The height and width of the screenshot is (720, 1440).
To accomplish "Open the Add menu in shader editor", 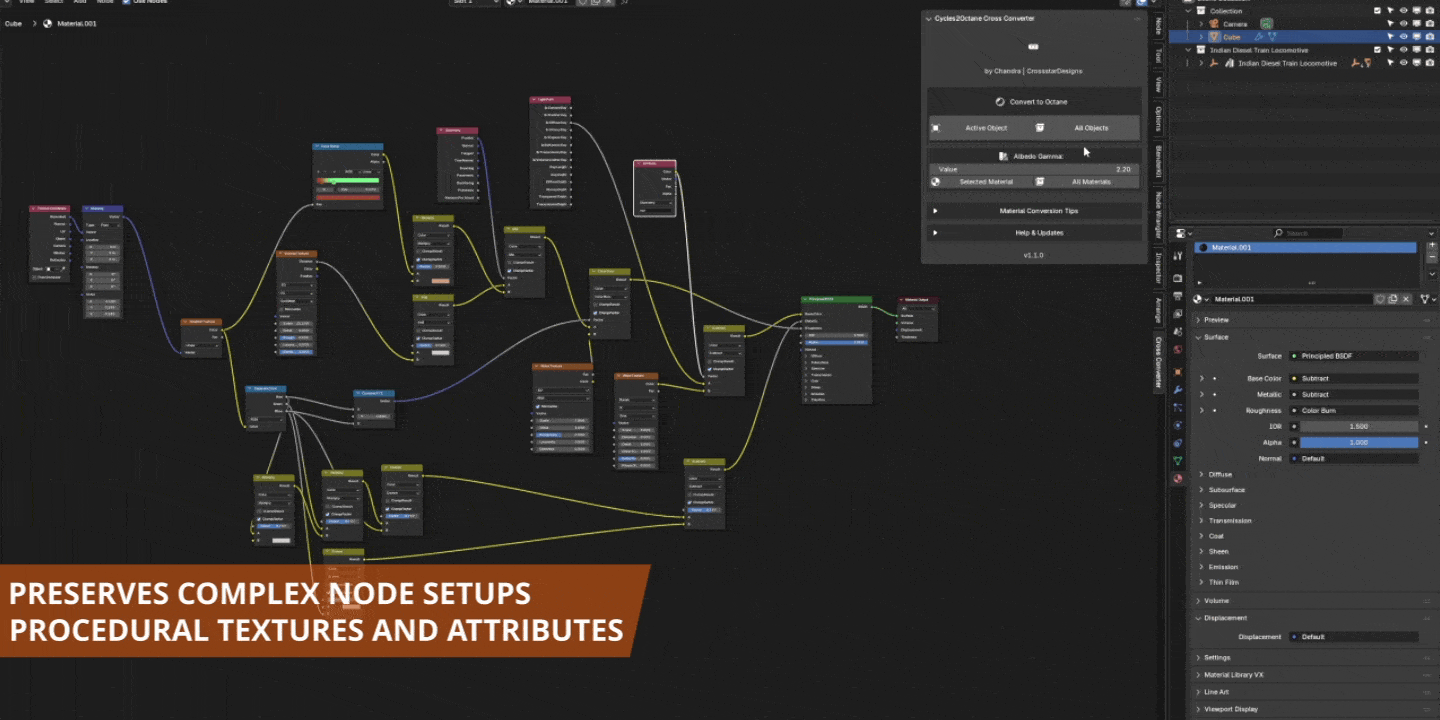I will point(80,3).
